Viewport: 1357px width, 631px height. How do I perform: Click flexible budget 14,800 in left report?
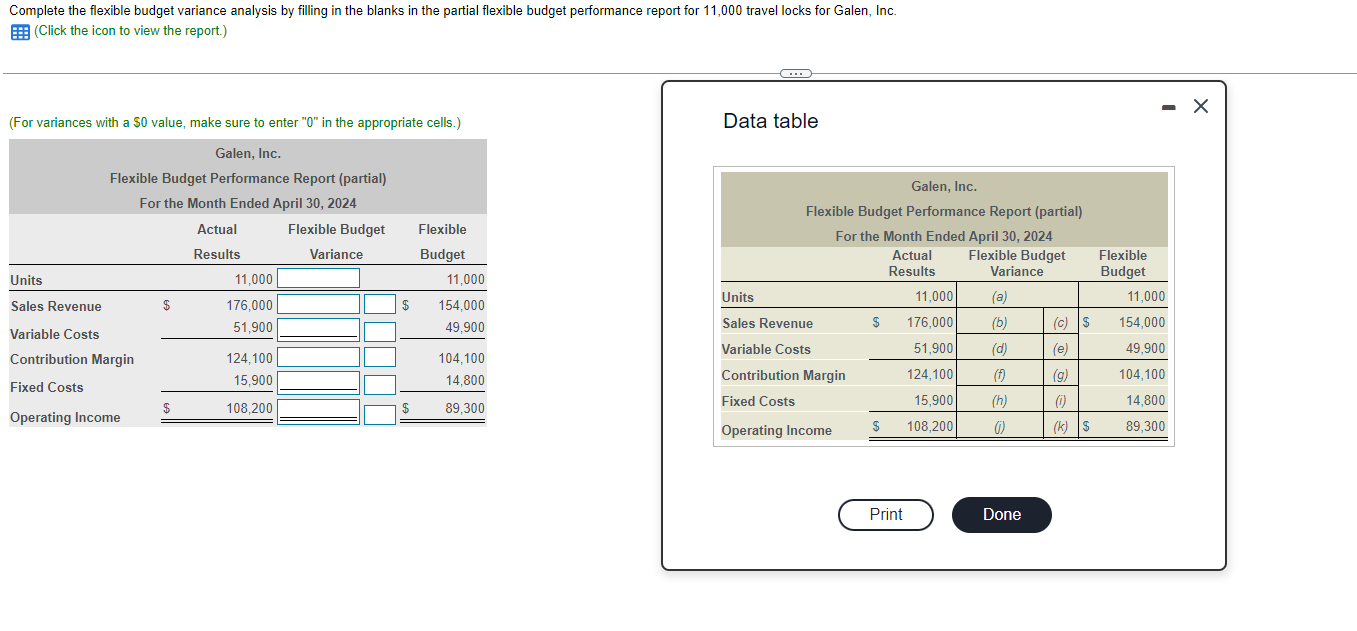tap(465, 380)
